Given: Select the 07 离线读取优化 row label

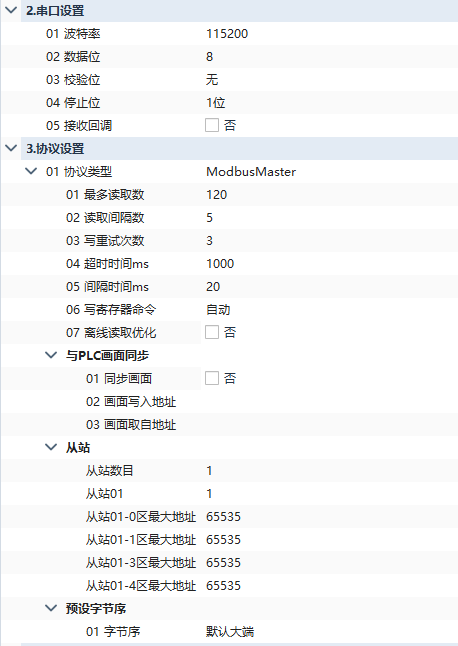Looking at the screenshot, I should point(111,332).
